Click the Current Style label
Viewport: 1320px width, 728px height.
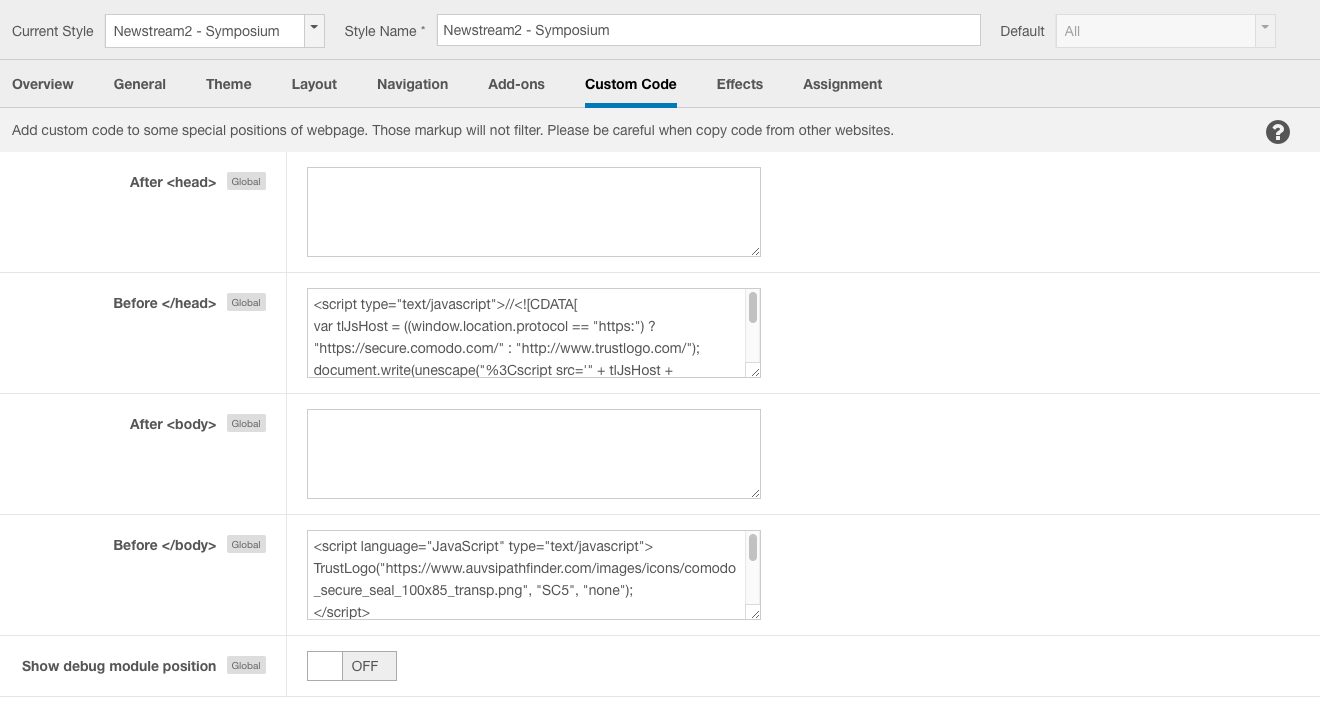coord(53,31)
